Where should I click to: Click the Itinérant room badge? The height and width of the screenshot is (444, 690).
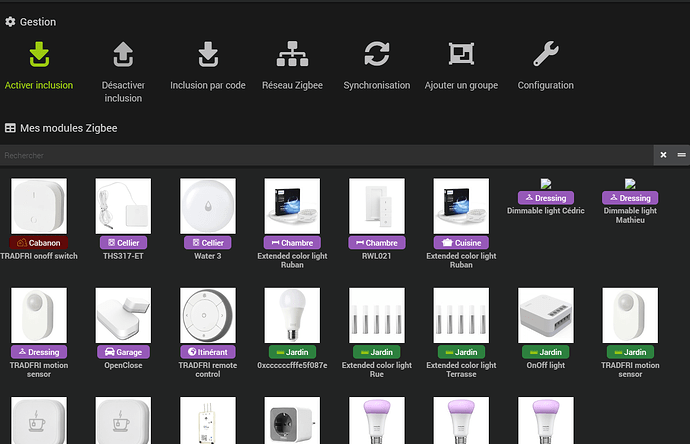208,352
